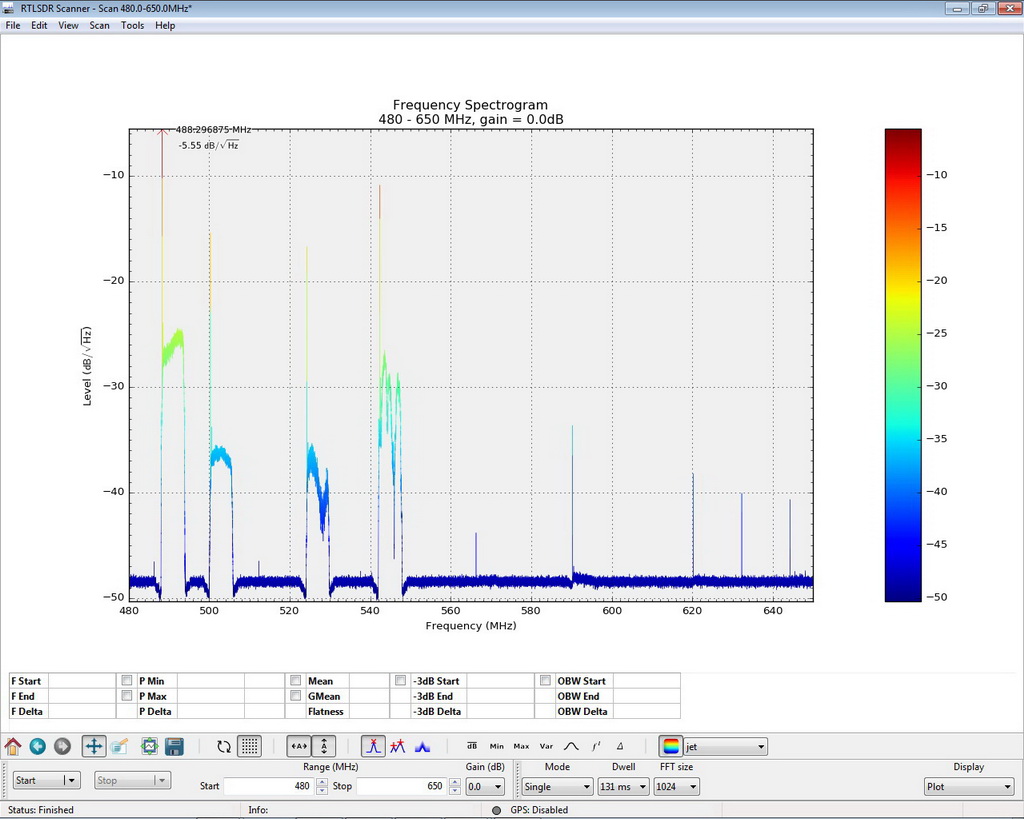Toggle horizontal auto-scale button
The width and height of the screenshot is (1024, 819).
point(298,746)
